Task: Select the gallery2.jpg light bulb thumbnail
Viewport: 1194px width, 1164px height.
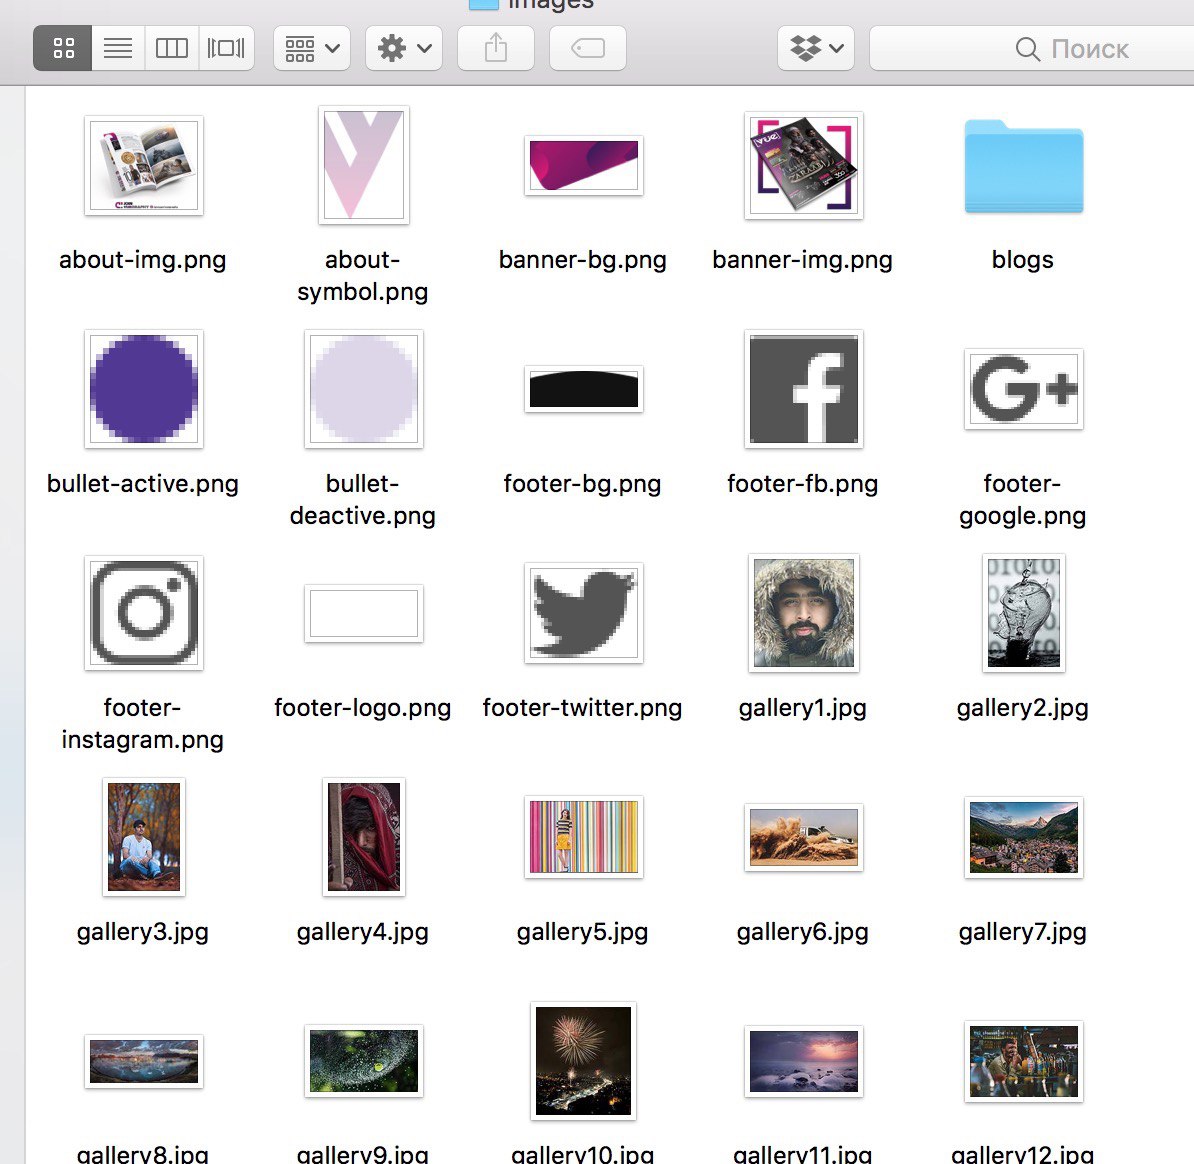Action: [x=1023, y=613]
